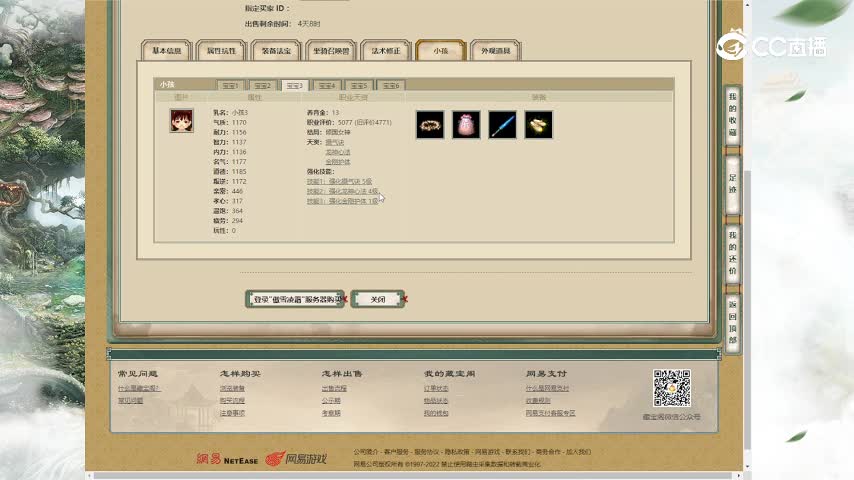Click the horizontal scrollbar right arrow
This screenshot has width=854, height=480.
click(x=739, y=476)
